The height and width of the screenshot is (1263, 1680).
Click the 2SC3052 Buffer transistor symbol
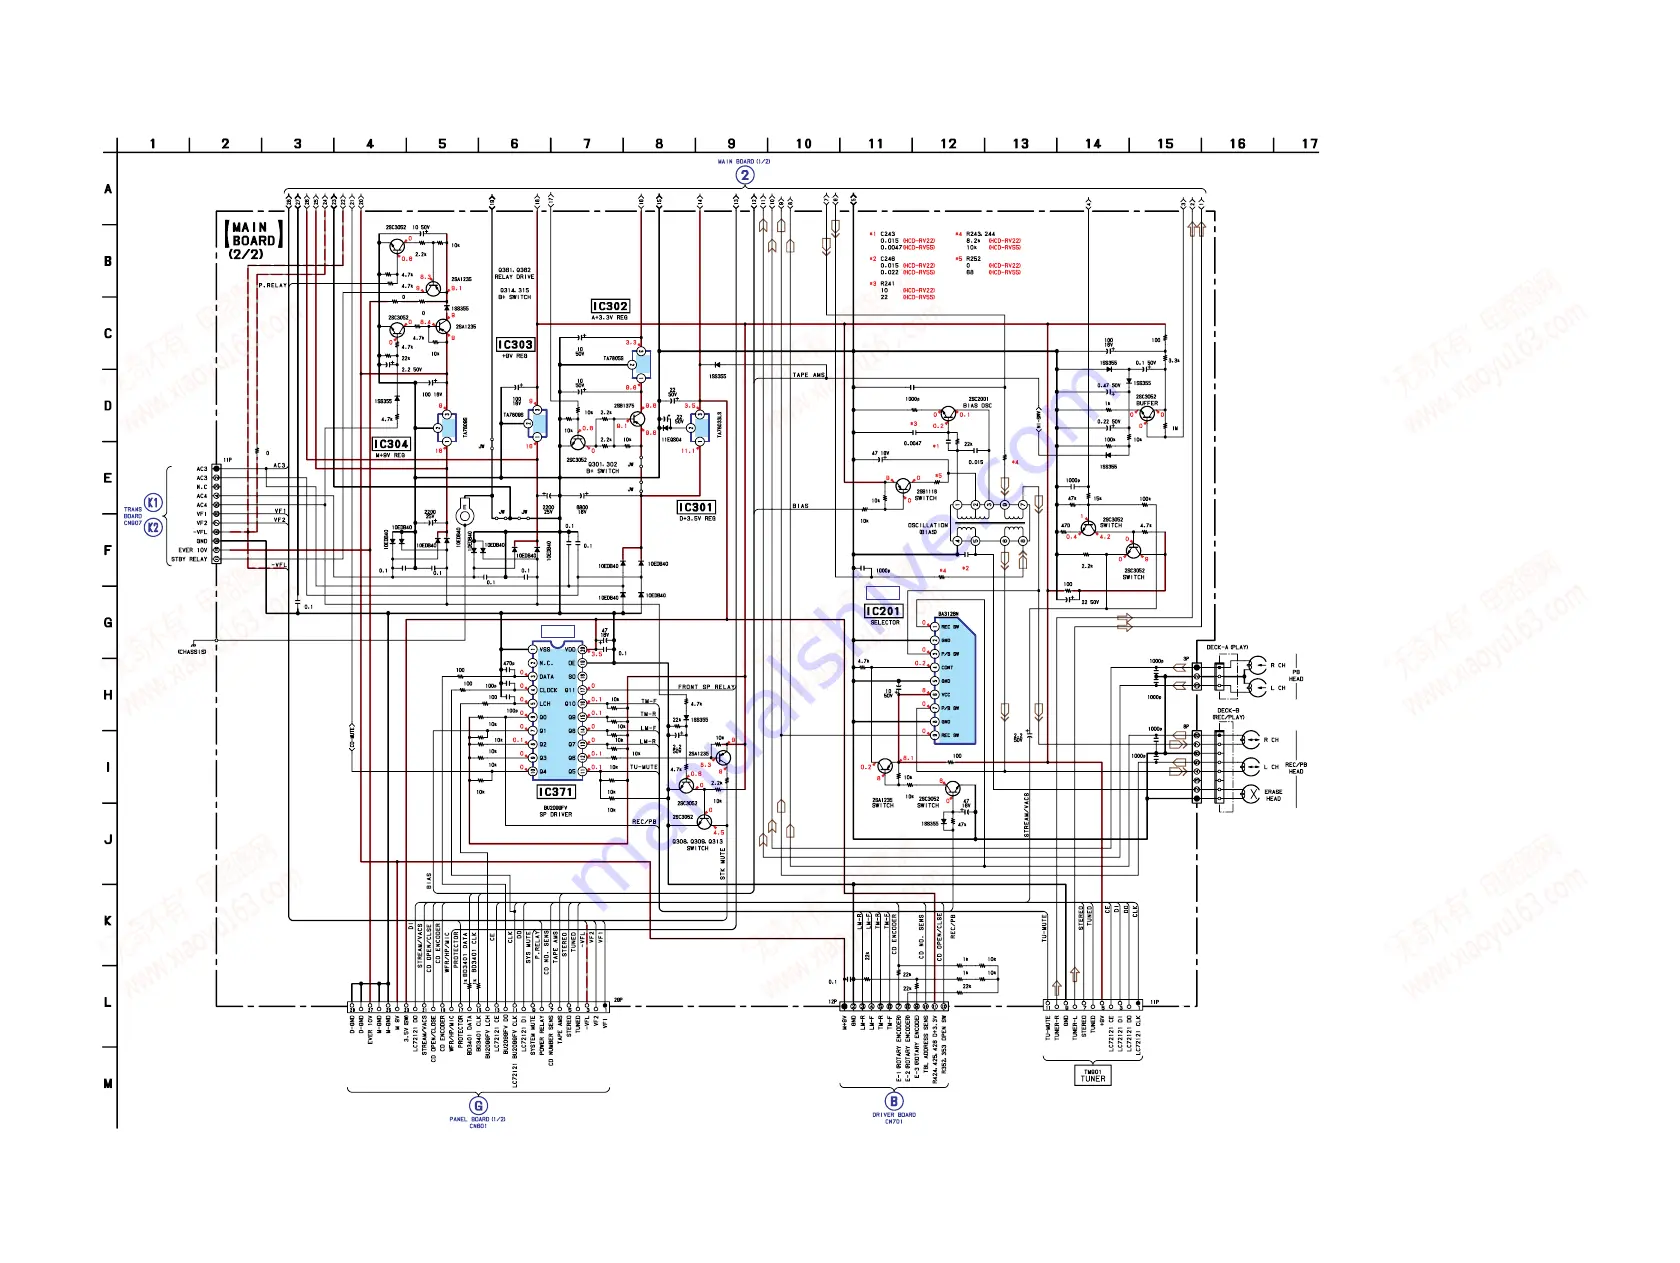click(1146, 414)
